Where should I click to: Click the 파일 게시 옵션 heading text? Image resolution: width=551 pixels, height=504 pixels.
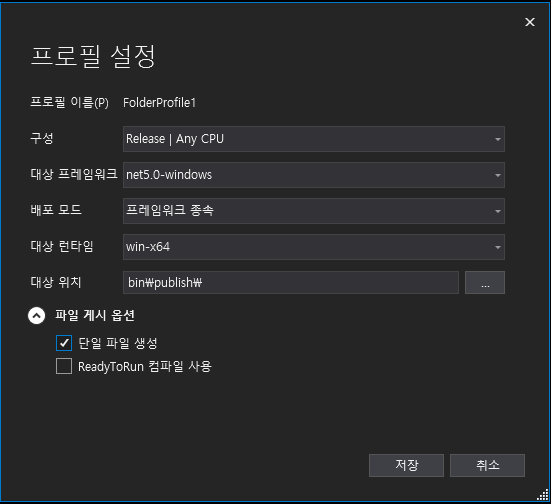[x=95, y=315]
